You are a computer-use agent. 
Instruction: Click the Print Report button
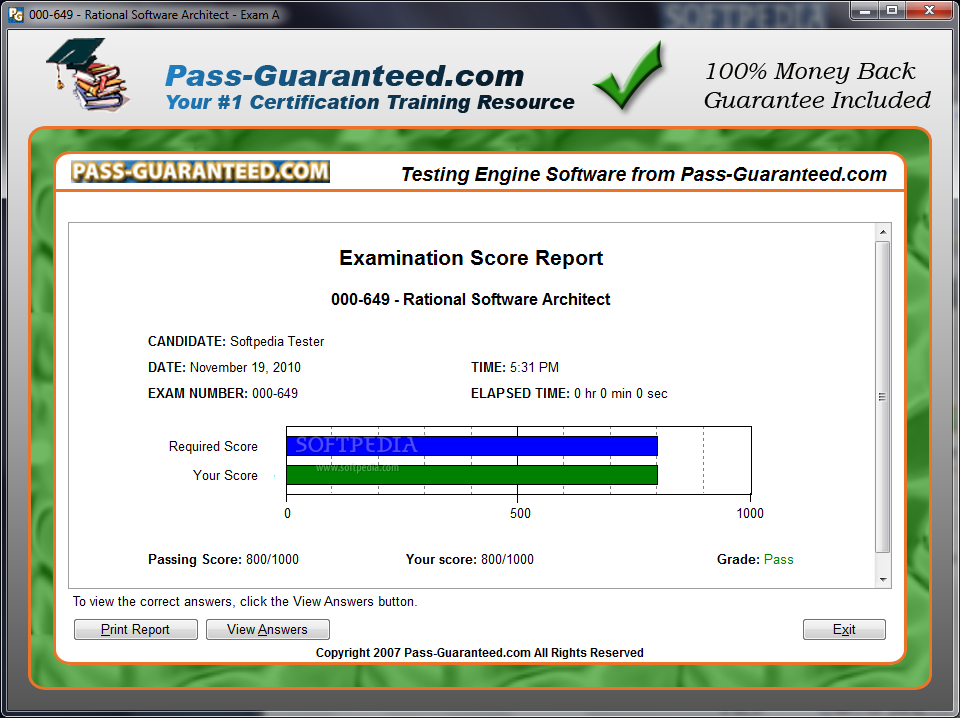coord(136,629)
